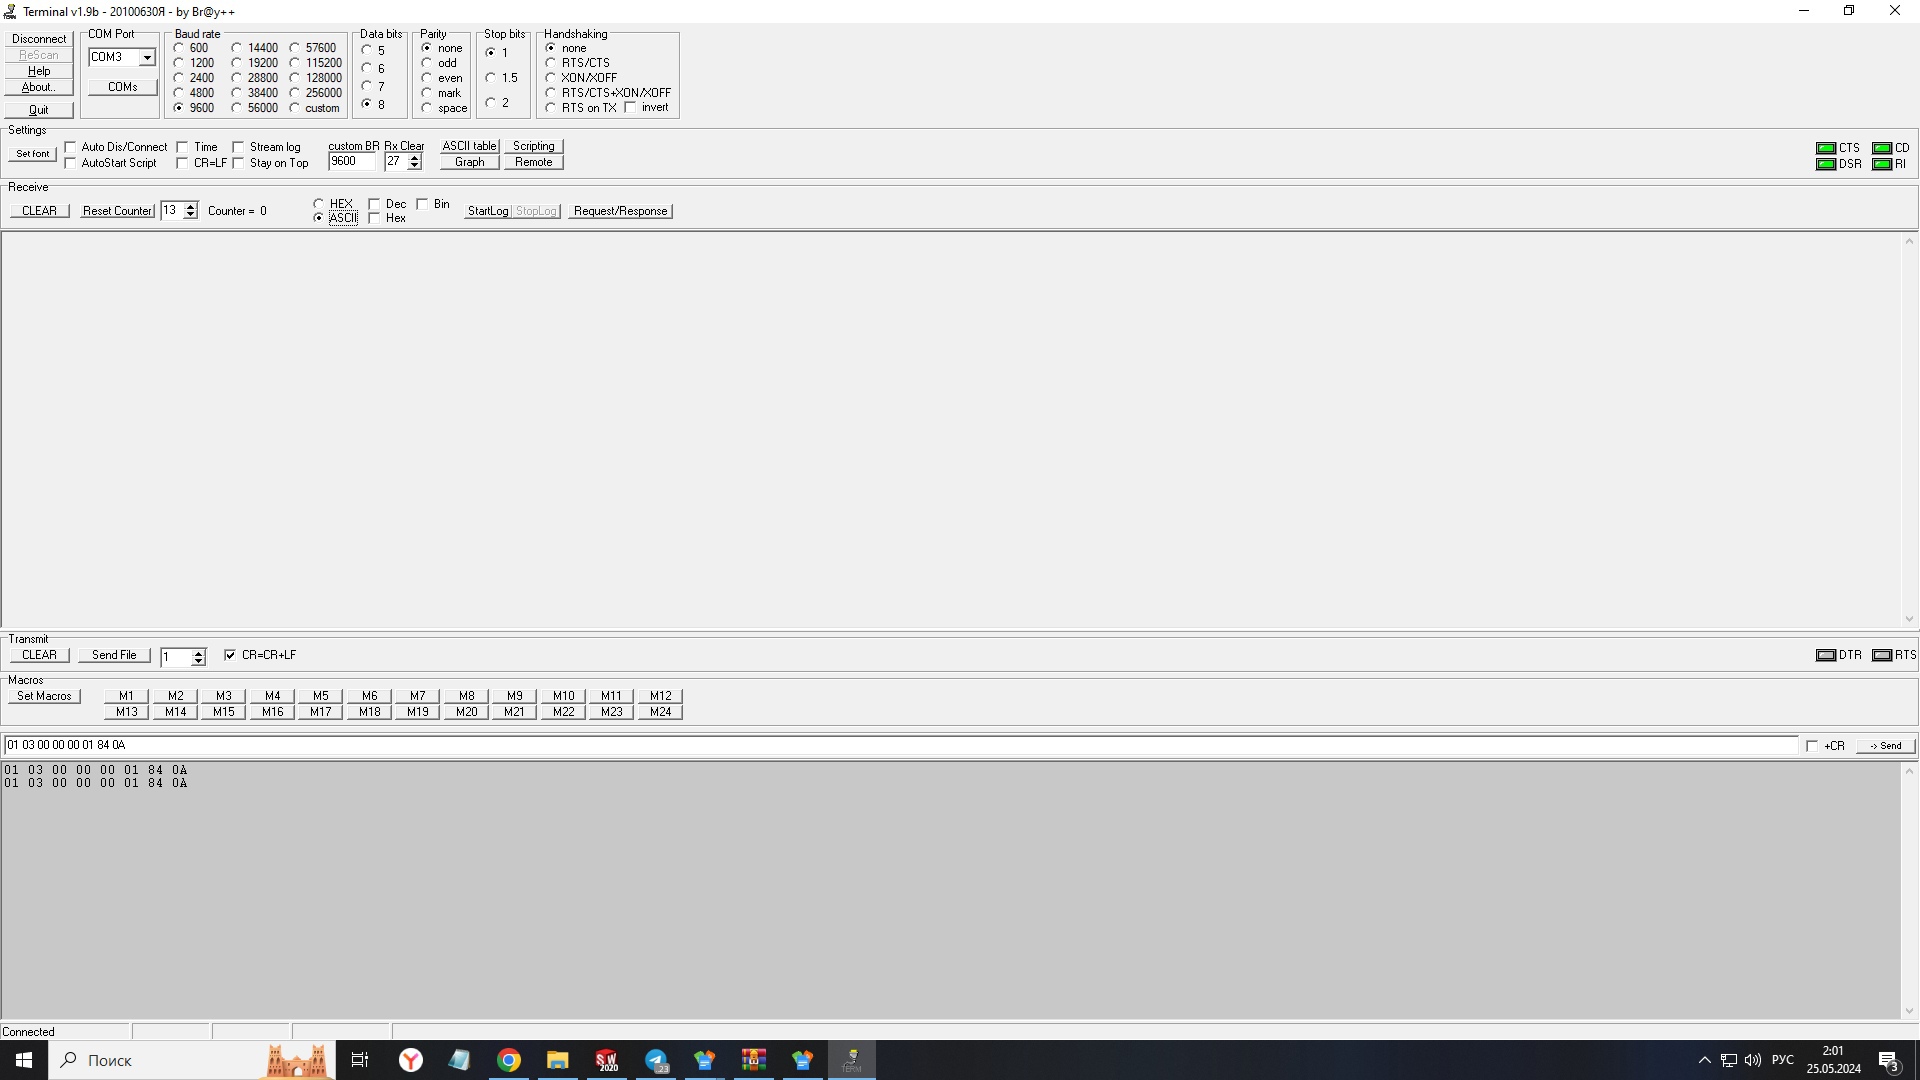1920x1080 pixels.
Task: Uncheck CR=CR+LF transmit option
Action: pyautogui.click(x=230, y=655)
